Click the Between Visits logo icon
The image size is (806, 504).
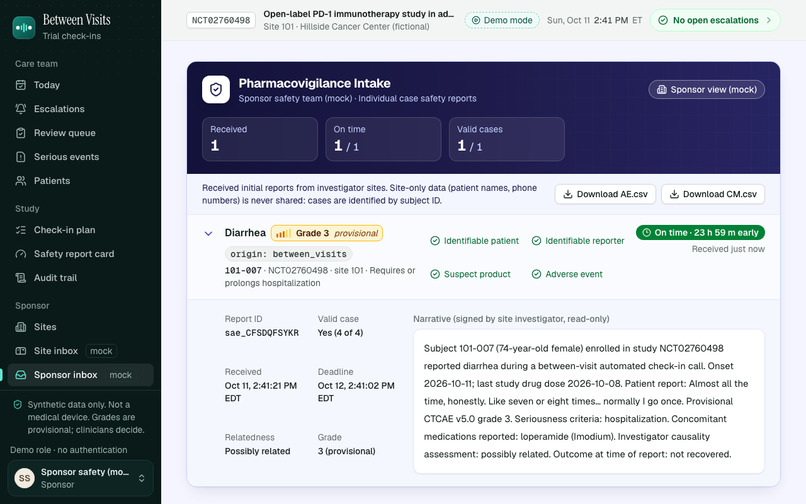(24, 27)
